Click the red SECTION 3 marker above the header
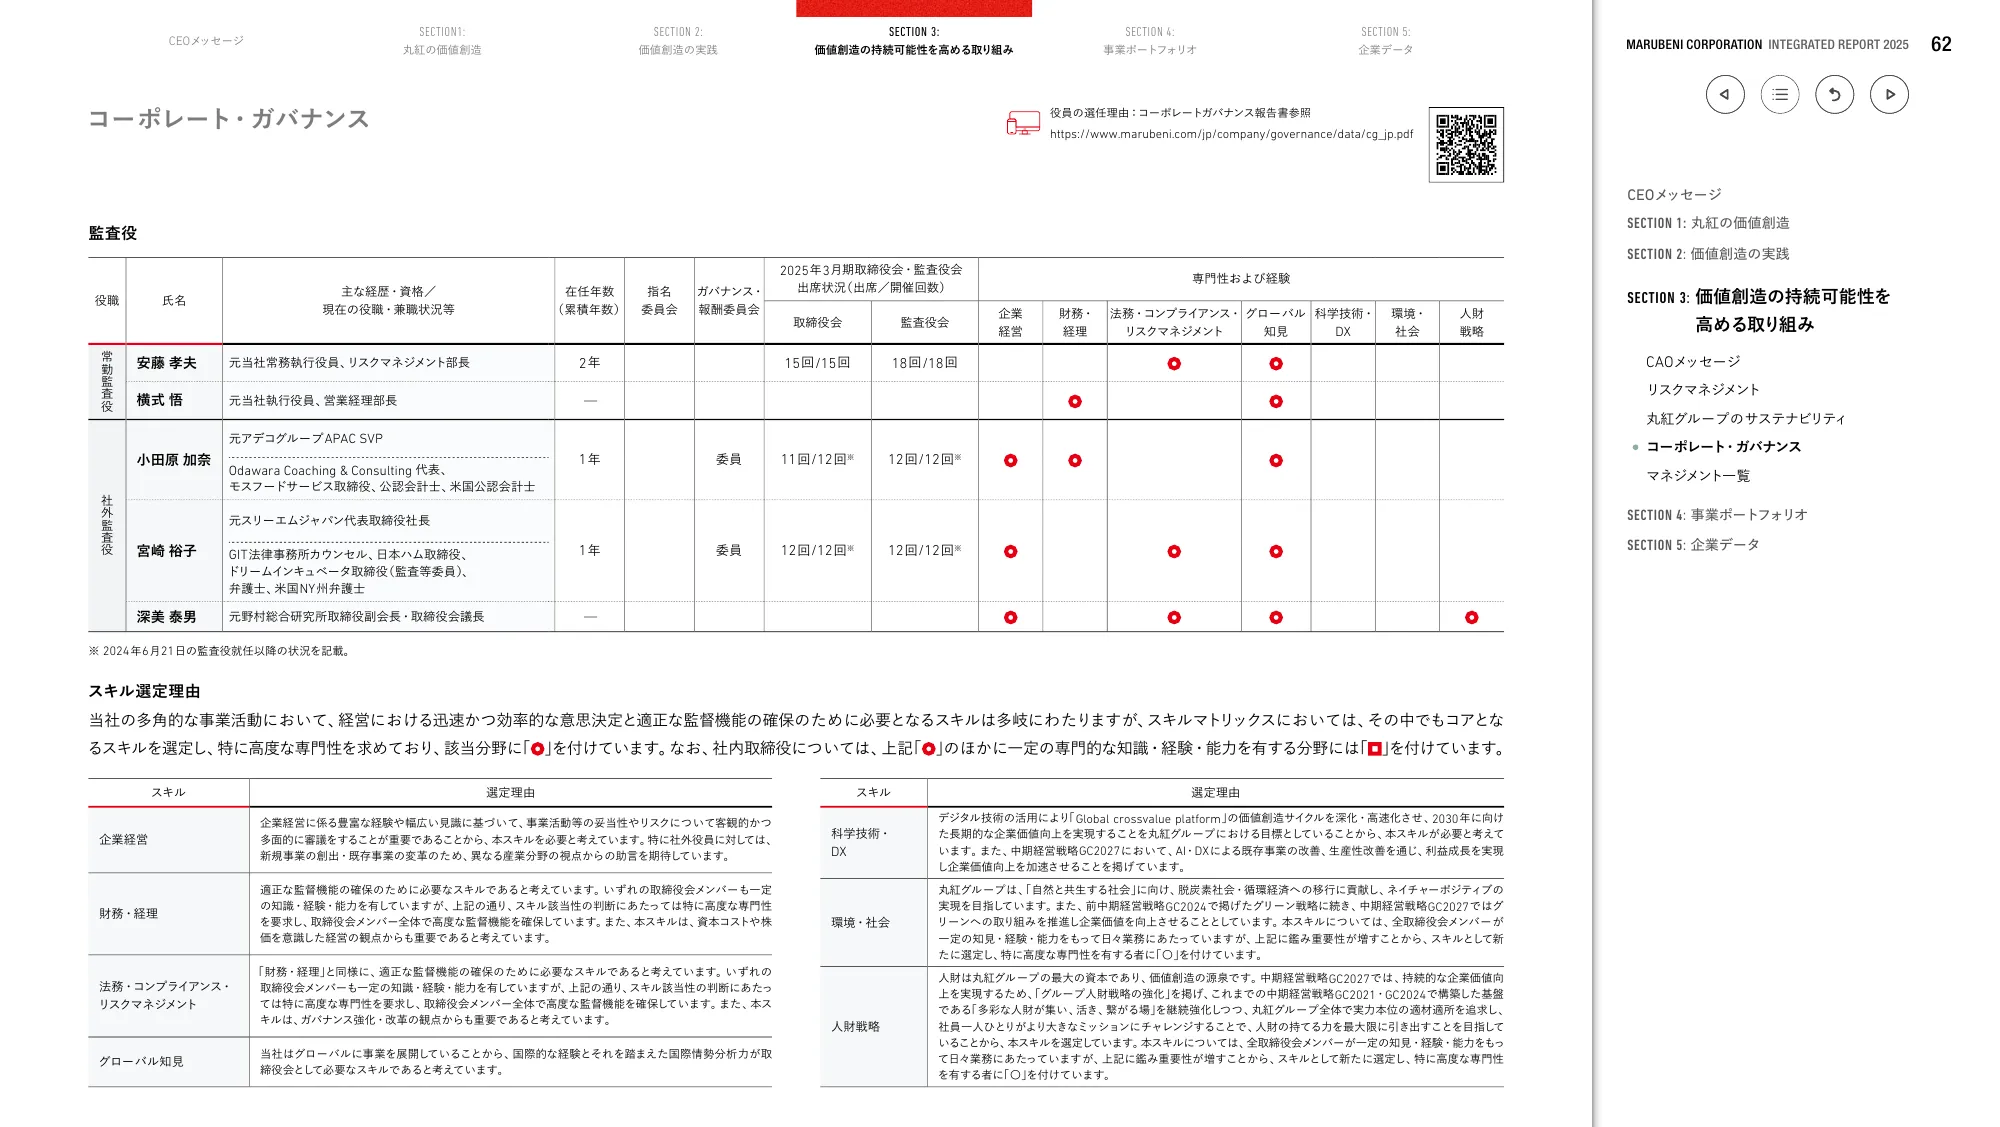 [x=911, y=8]
